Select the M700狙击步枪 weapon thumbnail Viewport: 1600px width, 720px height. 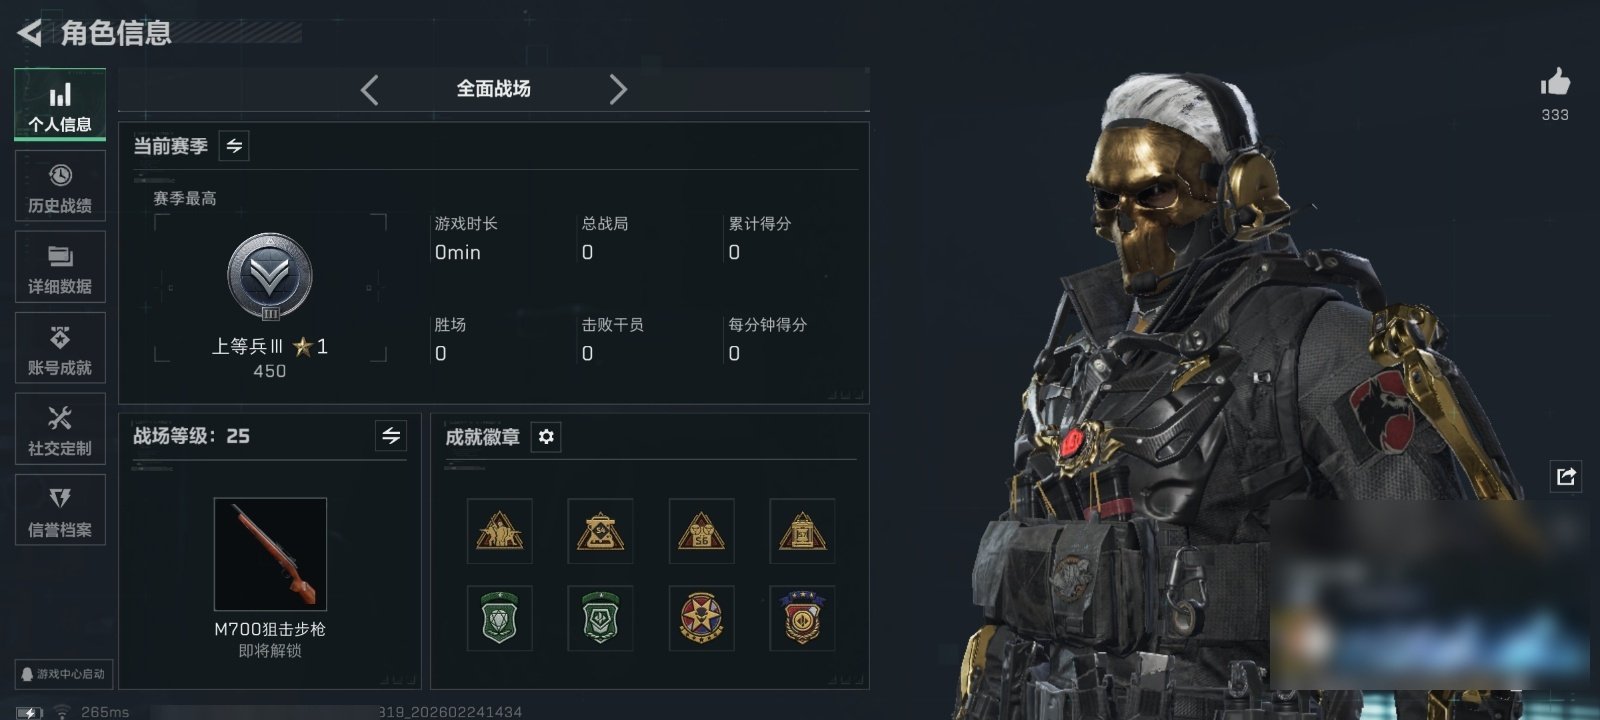pyautogui.click(x=270, y=554)
